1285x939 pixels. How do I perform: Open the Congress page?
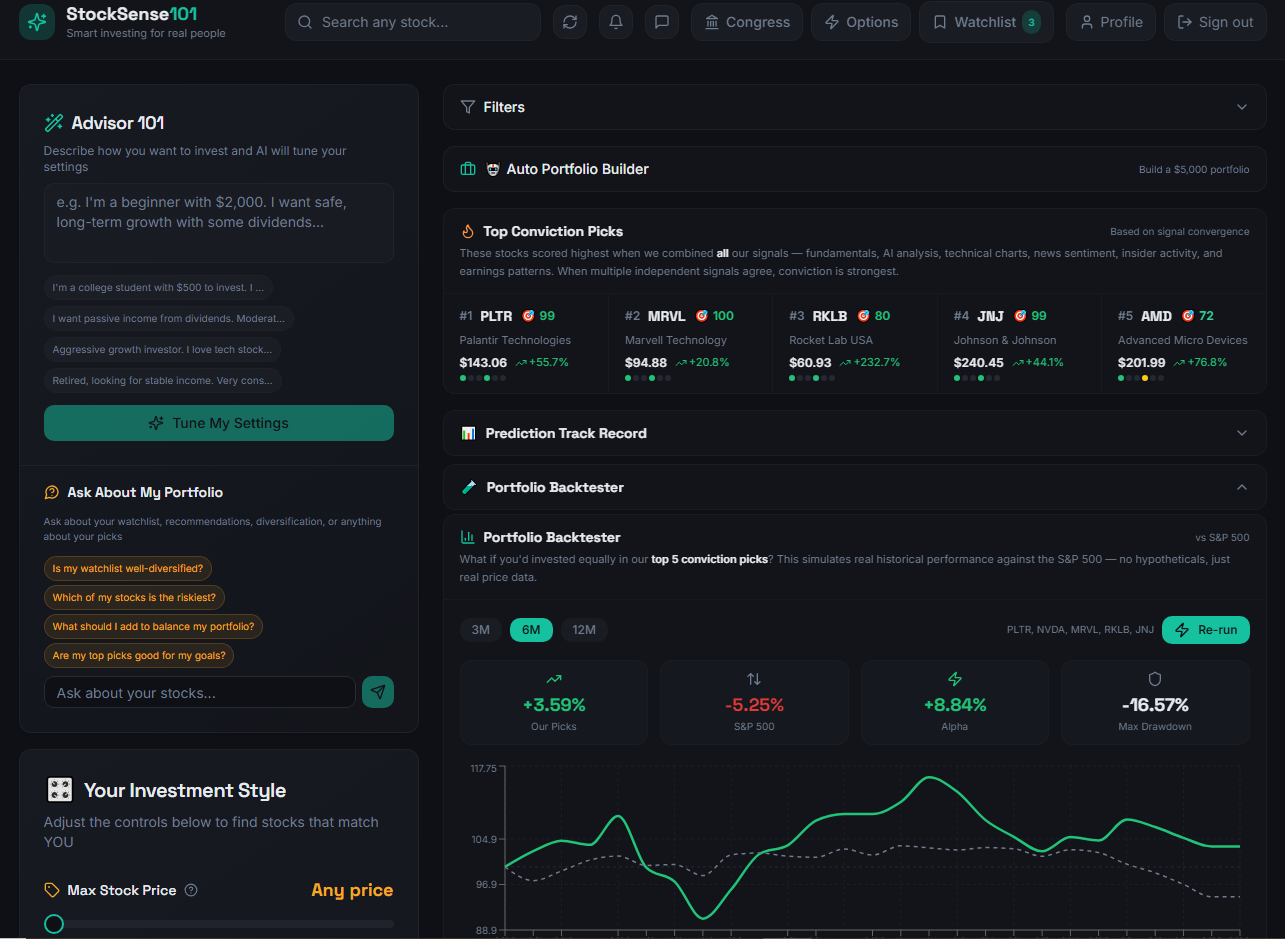click(746, 22)
